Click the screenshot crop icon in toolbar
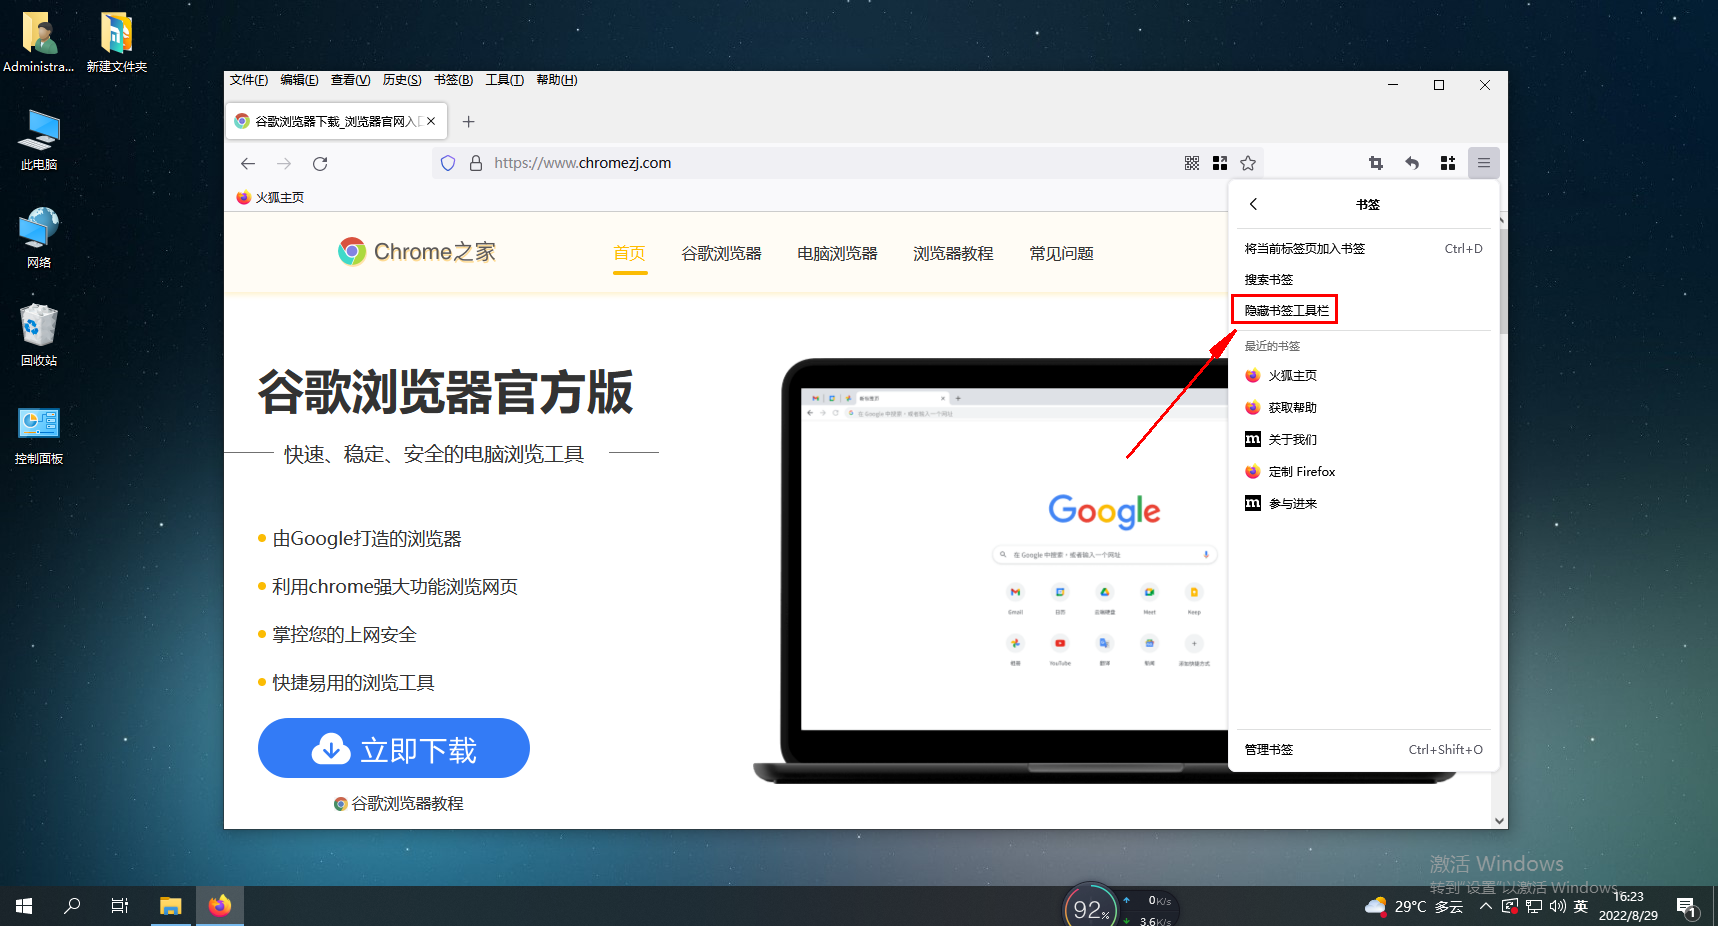This screenshot has width=1718, height=926. 1376,163
